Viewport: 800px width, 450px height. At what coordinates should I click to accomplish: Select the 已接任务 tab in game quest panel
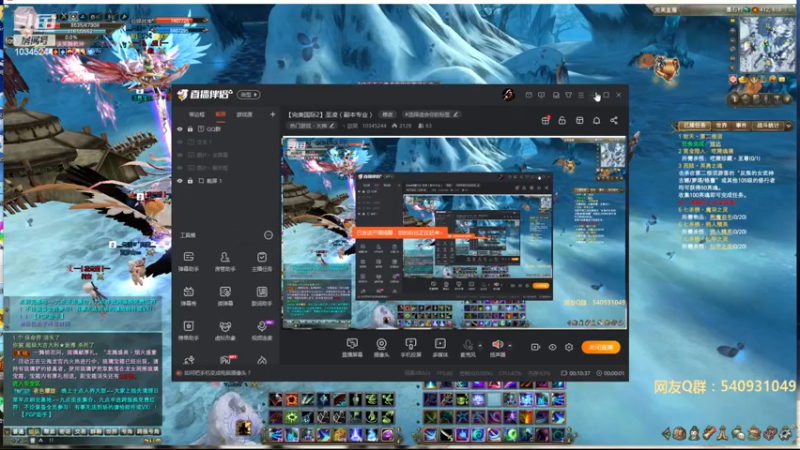click(694, 125)
